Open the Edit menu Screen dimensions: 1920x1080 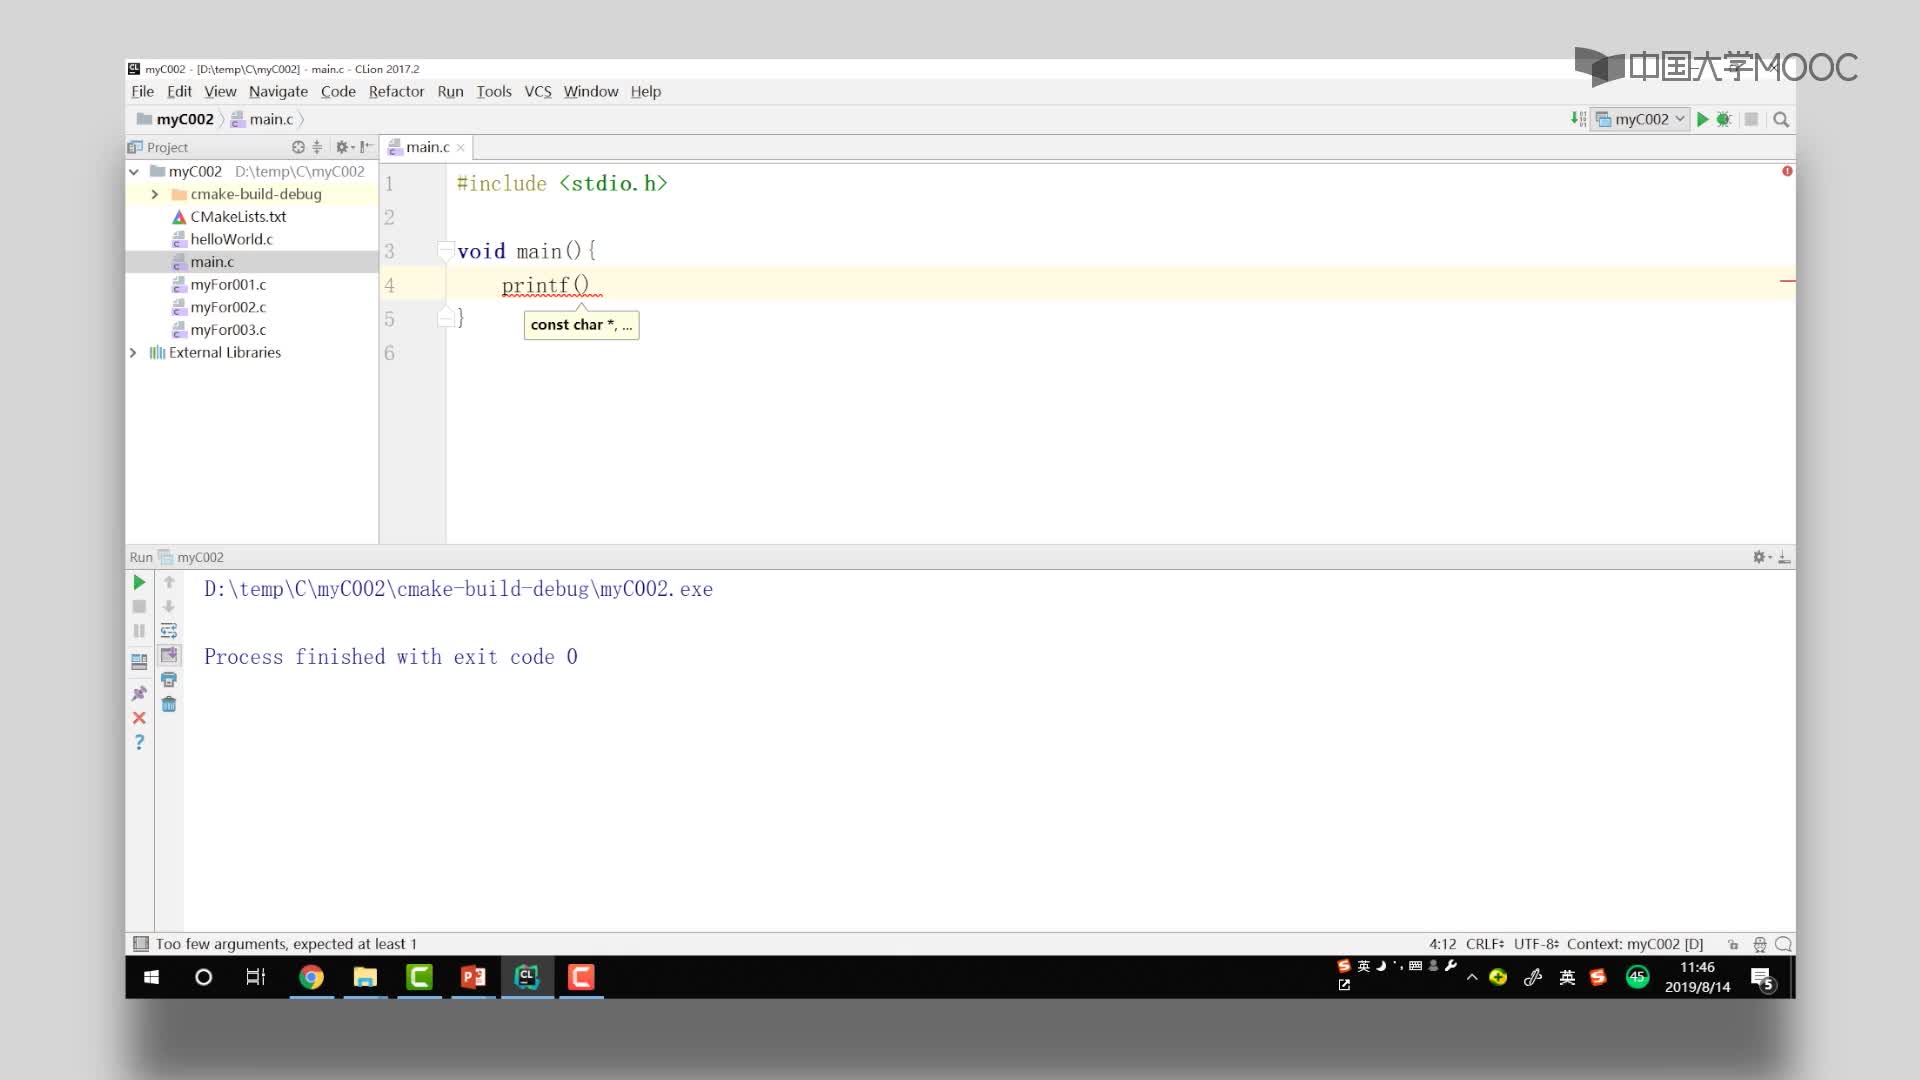(179, 91)
